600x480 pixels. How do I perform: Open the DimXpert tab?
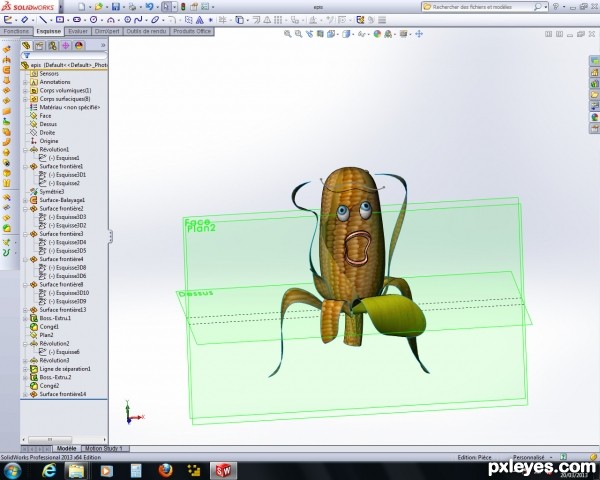(x=107, y=31)
